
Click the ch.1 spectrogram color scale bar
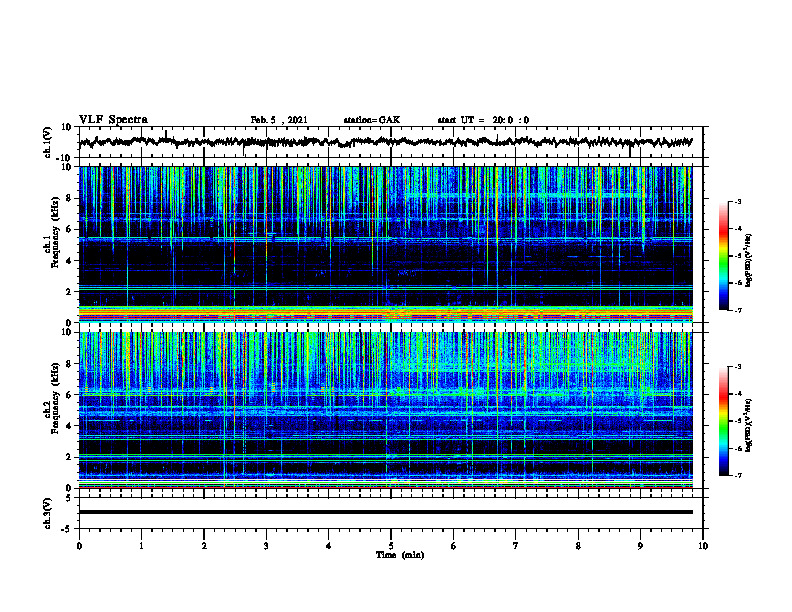(724, 256)
